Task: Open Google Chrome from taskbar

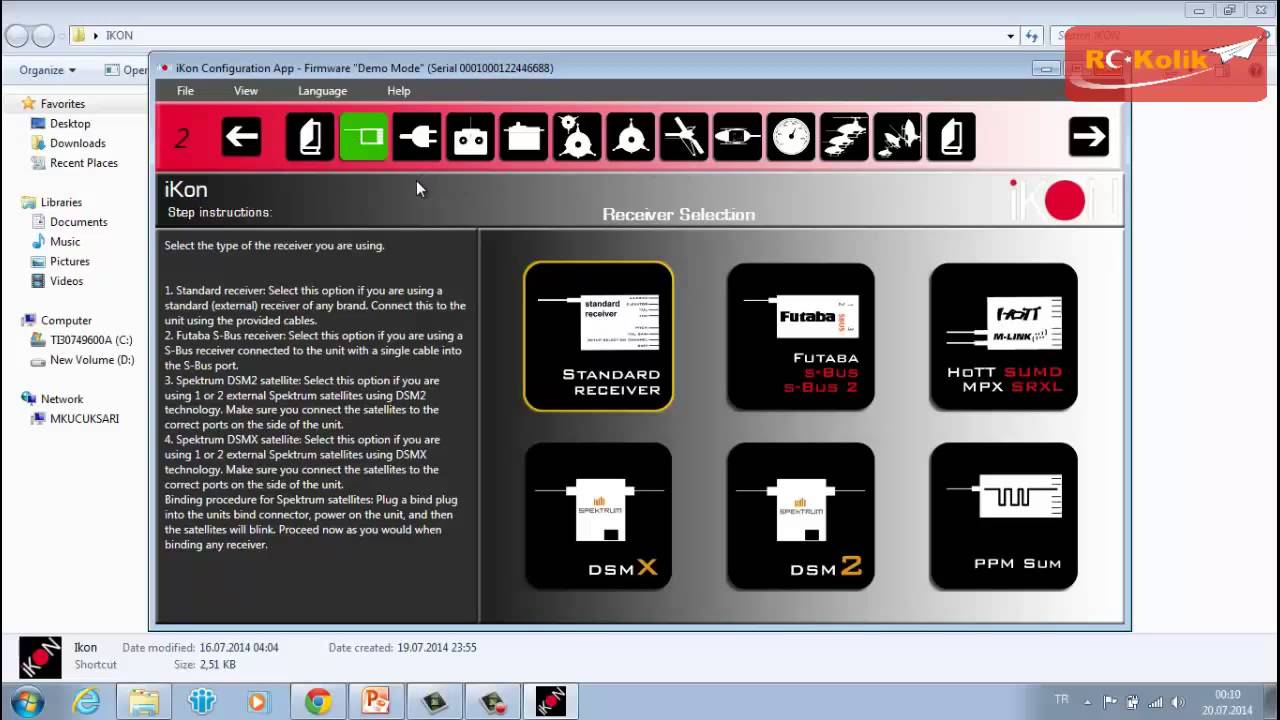Action: pyautogui.click(x=318, y=702)
